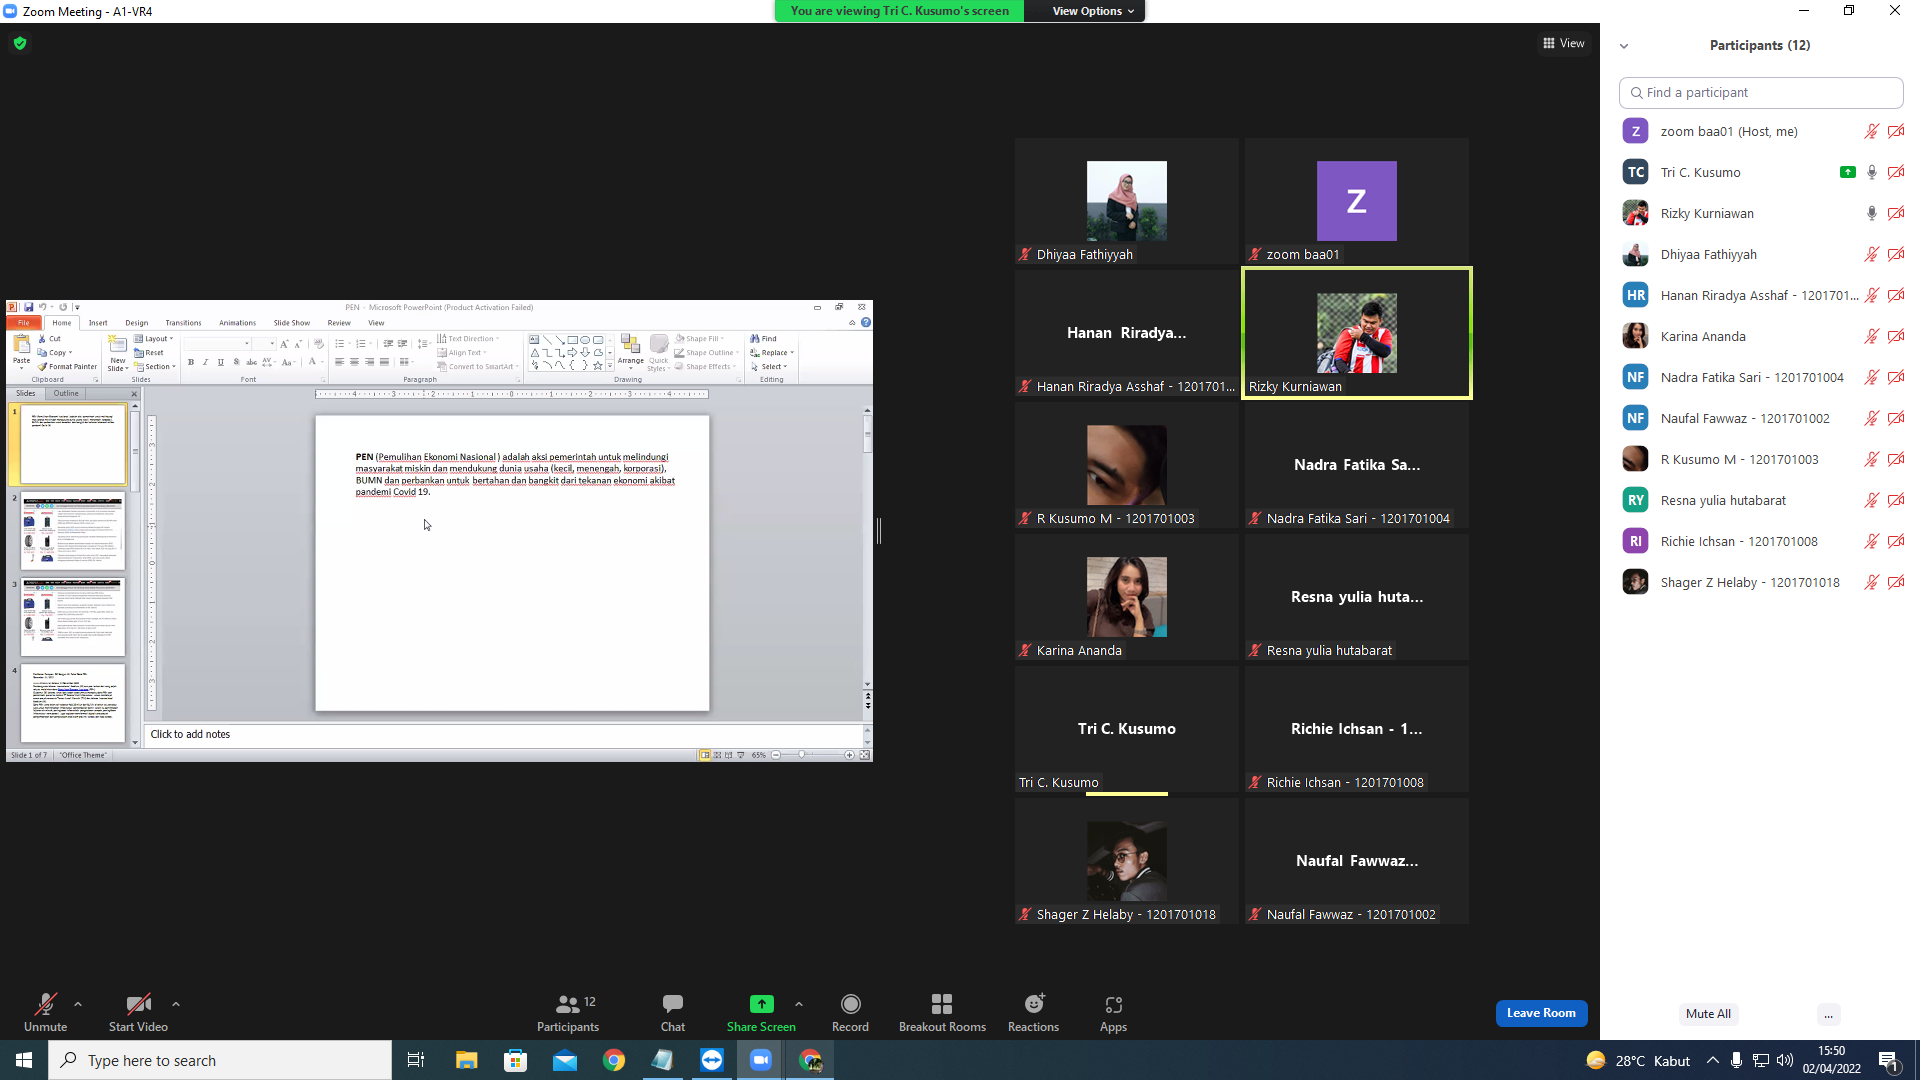This screenshot has height=1080, width=1920.
Task: Switch to the Transitions tab in PowerPoint
Action: coord(183,323)
